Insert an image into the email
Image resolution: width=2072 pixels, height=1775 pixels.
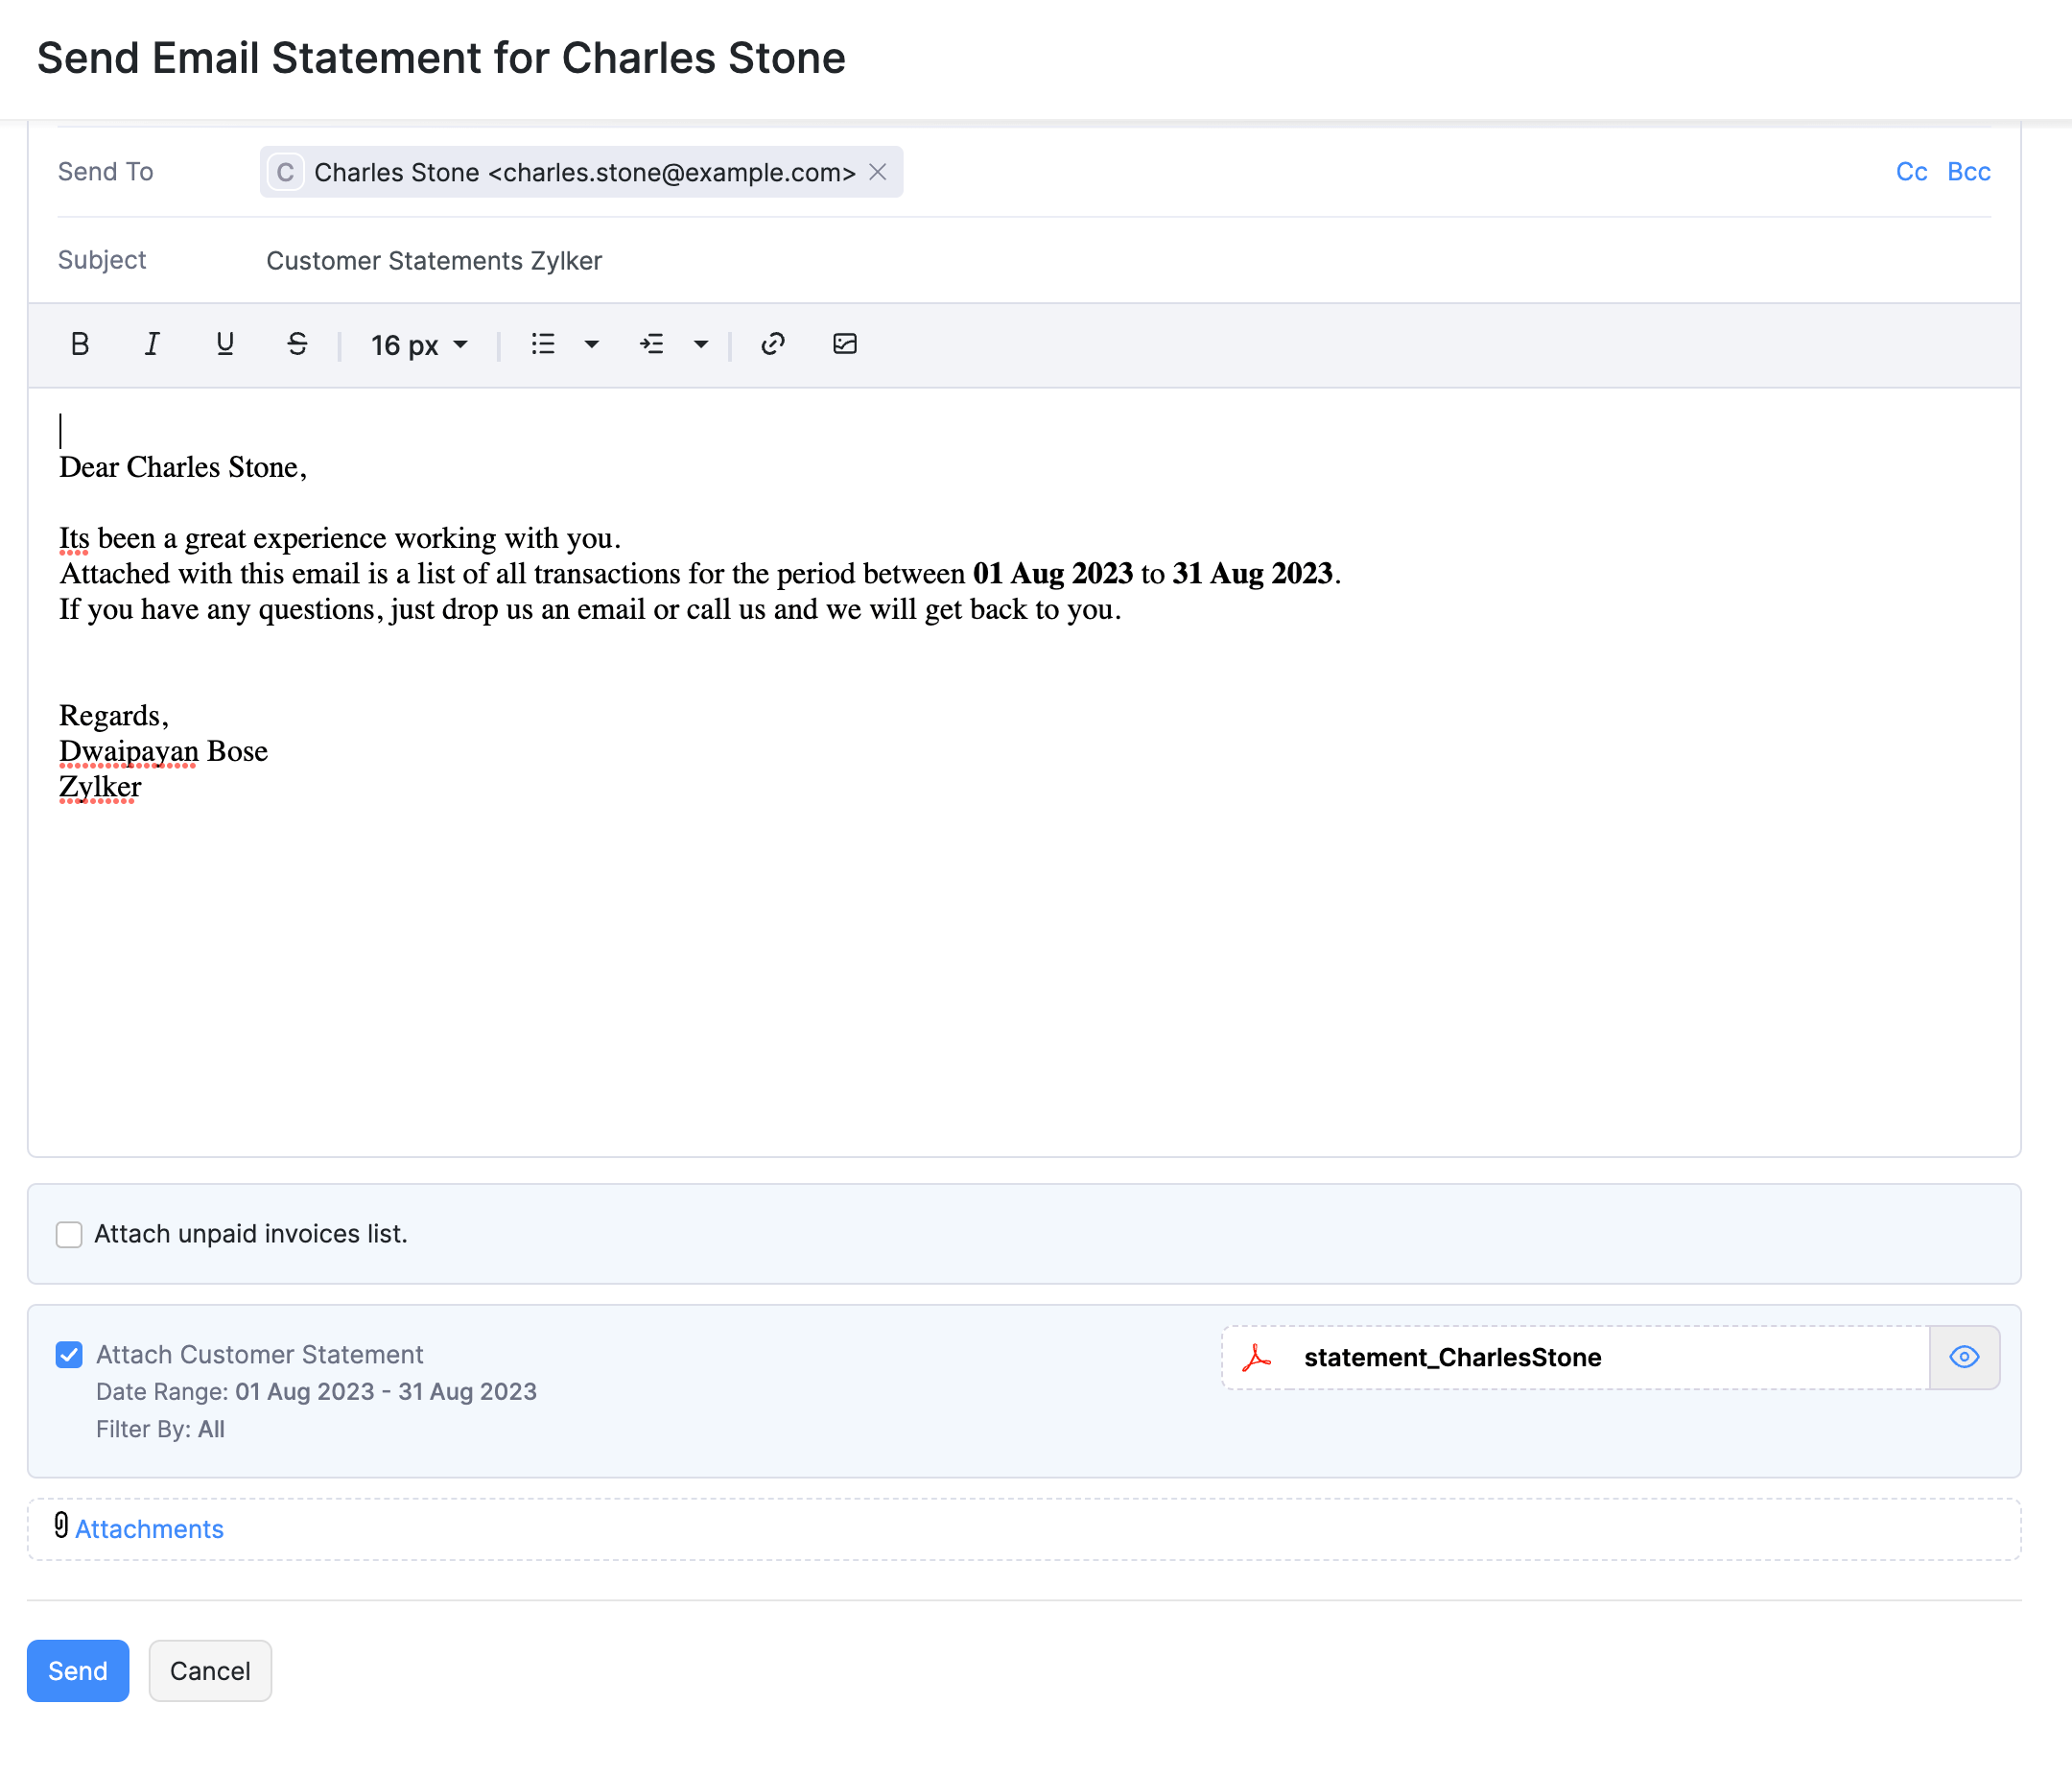(845, 344)
